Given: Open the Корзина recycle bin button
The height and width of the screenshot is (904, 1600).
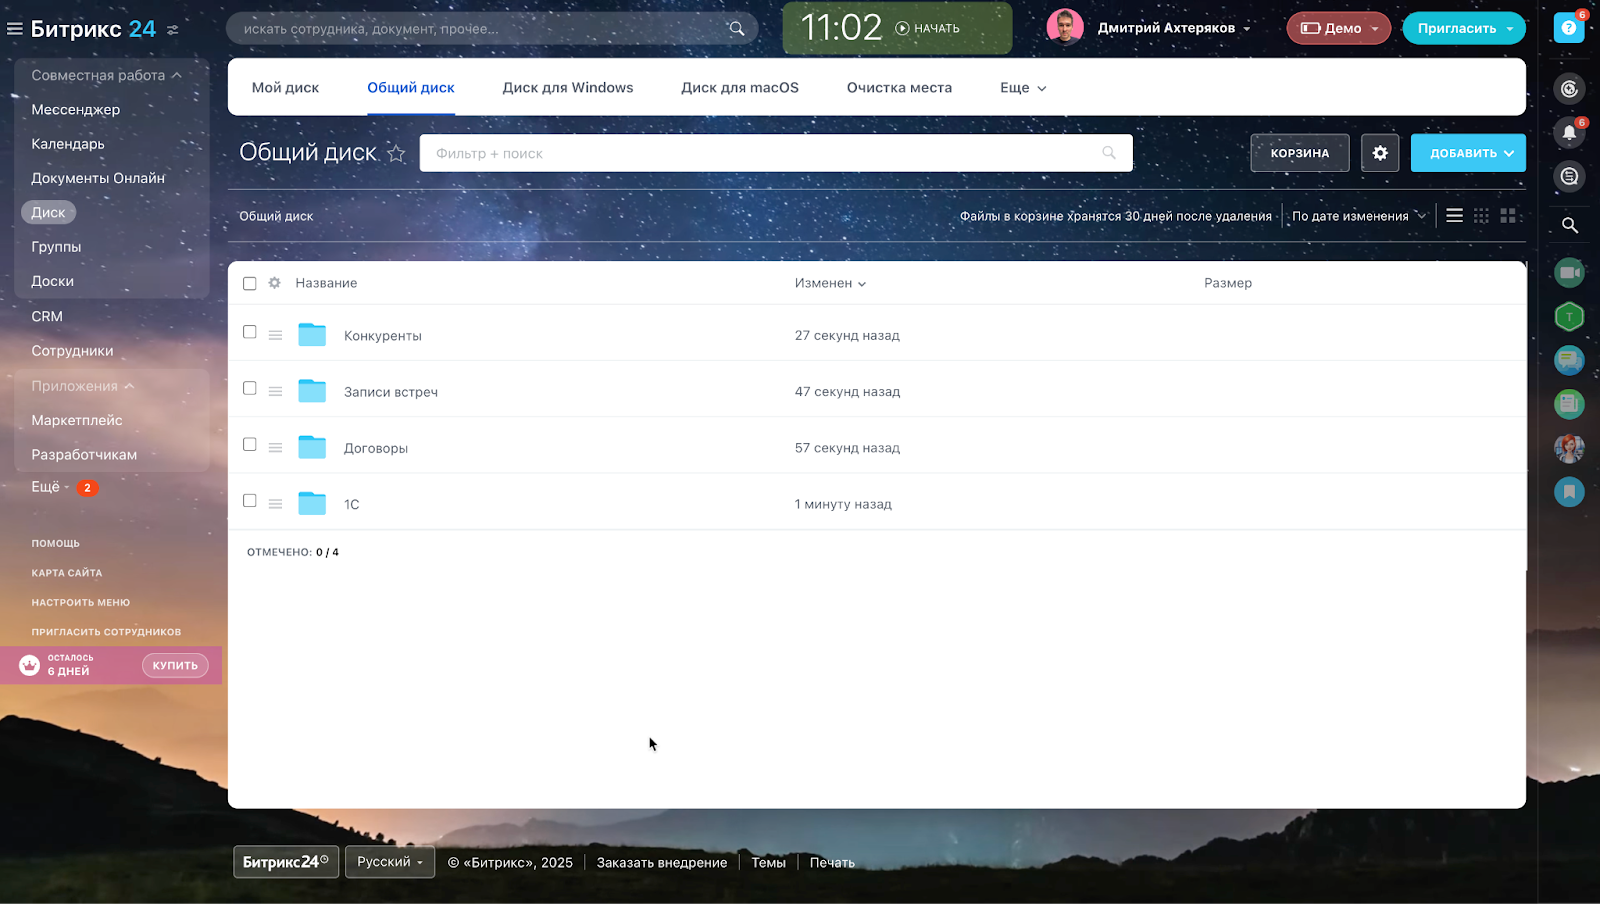Looking at the screenshot, I should 1300,153.
